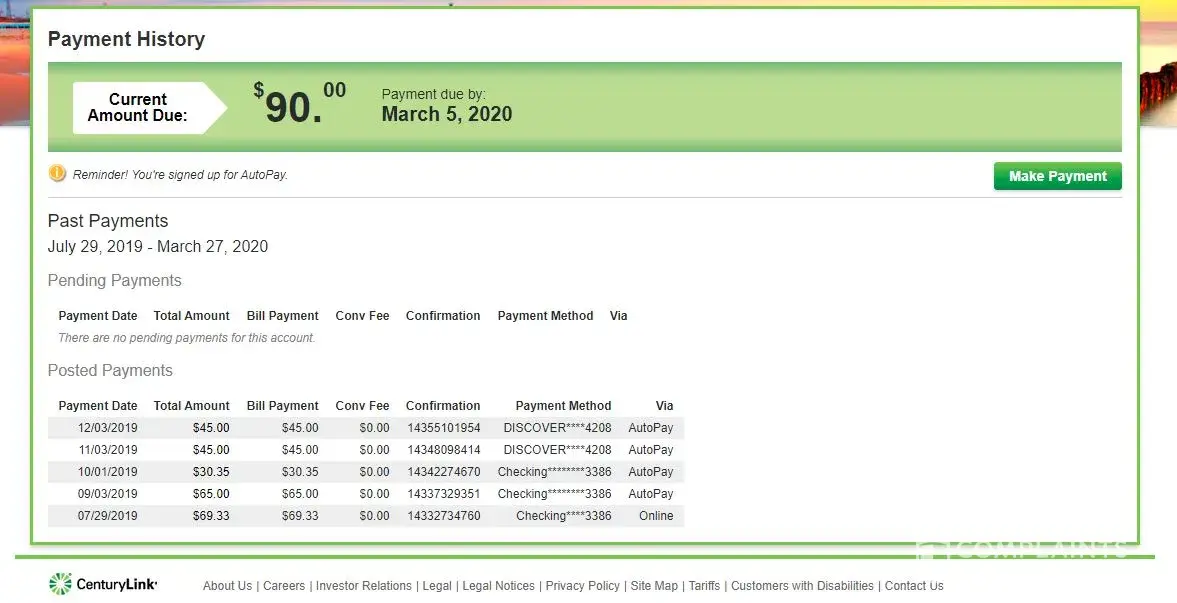Click confirmation number 14332734760

(x=444, y=516)
